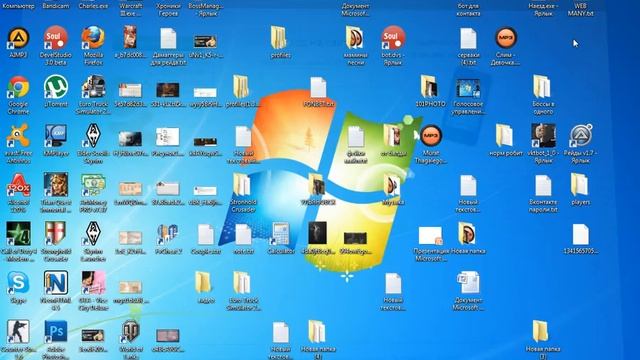Click the 'Хроники Героев' label
The image size is (640, 360).
168,10
